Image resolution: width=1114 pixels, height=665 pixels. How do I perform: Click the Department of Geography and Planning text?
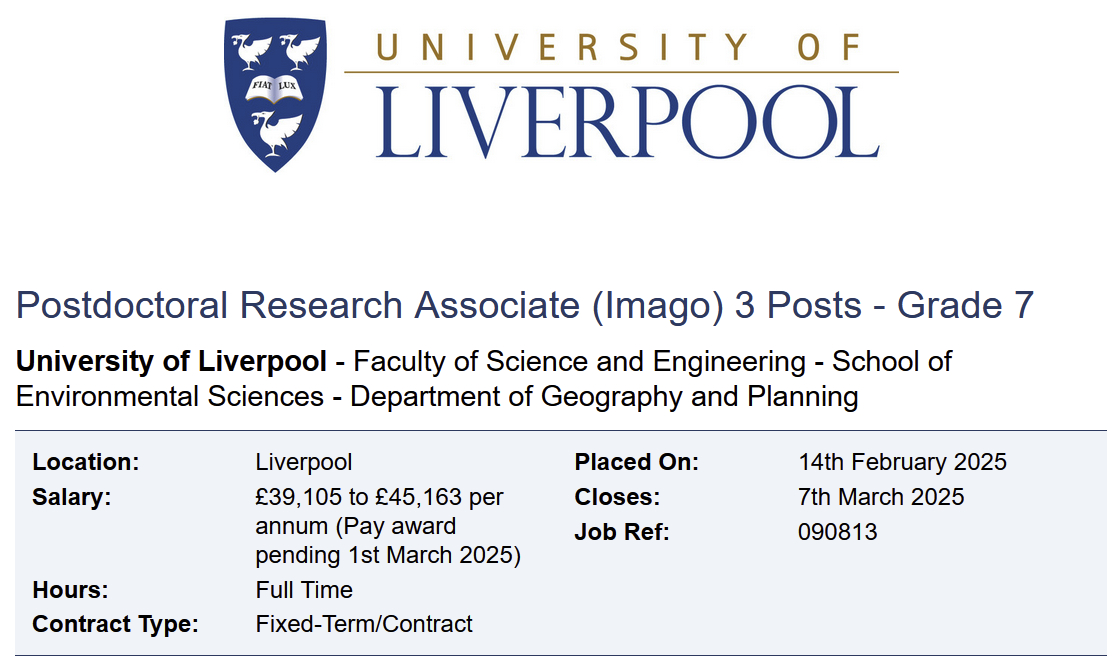(604, 397)
